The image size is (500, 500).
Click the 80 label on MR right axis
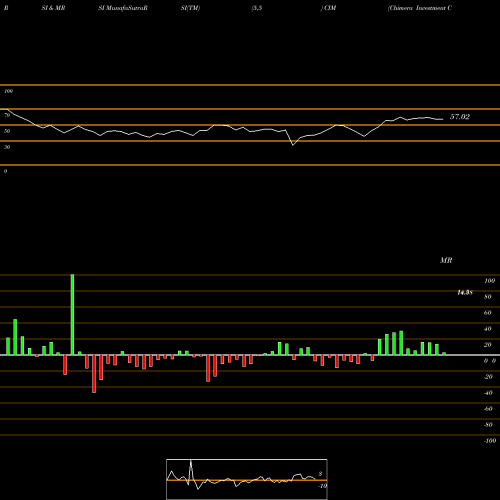click(x=488, y=297)
